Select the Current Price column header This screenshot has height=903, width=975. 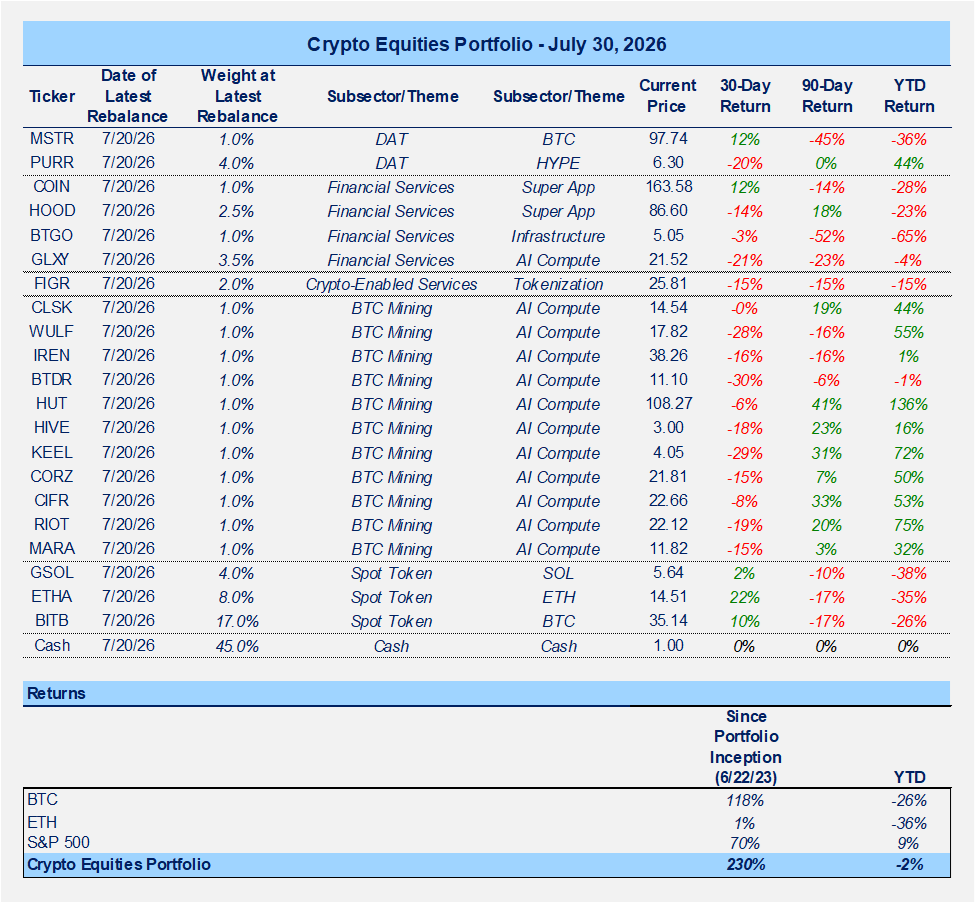tap(667, 96)
